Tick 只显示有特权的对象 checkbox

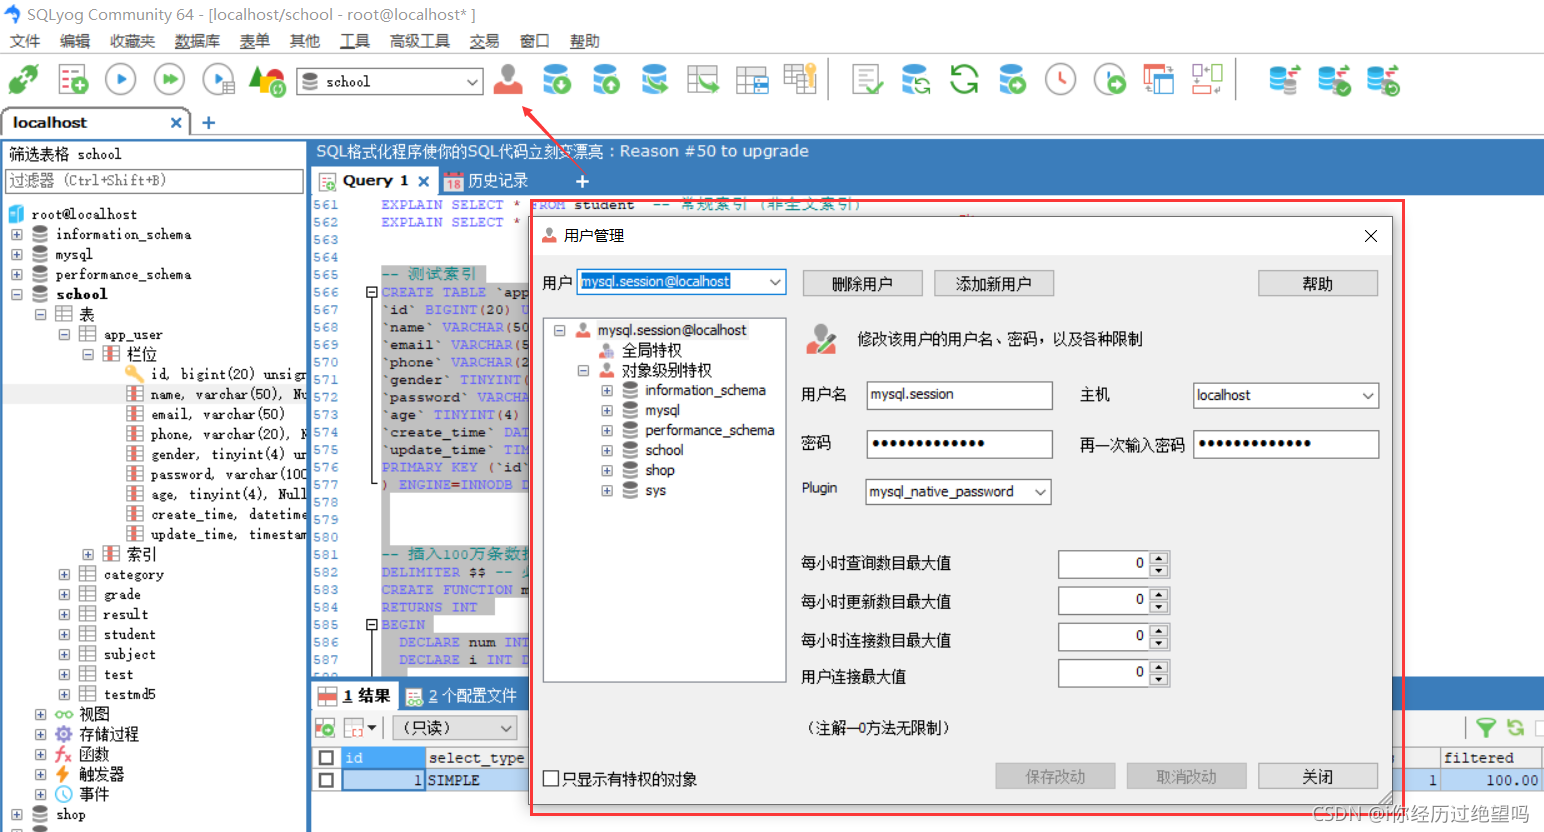(x=551, y=778)
